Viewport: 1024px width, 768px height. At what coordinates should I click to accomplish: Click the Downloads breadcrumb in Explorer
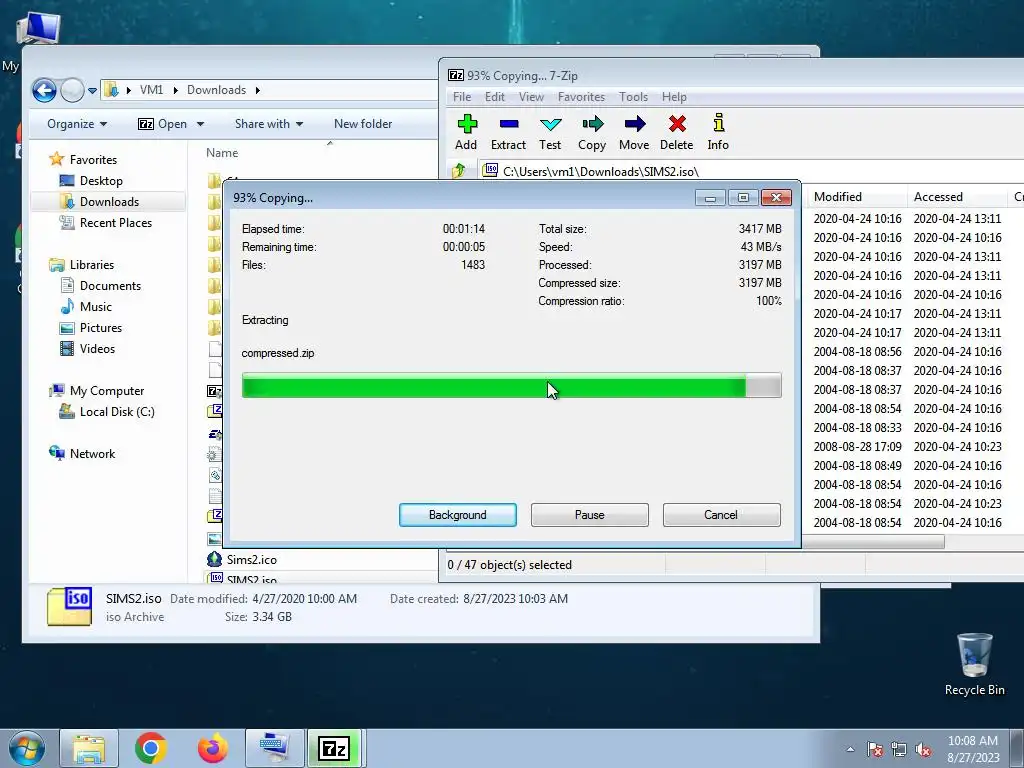216,90
